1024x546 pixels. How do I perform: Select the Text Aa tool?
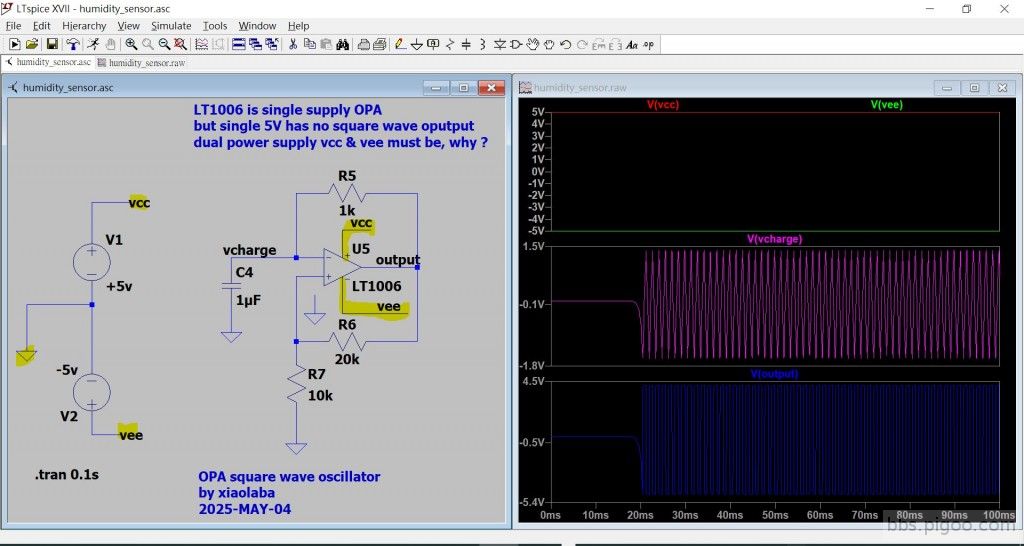pyautogui.click(x=632, y=44)
